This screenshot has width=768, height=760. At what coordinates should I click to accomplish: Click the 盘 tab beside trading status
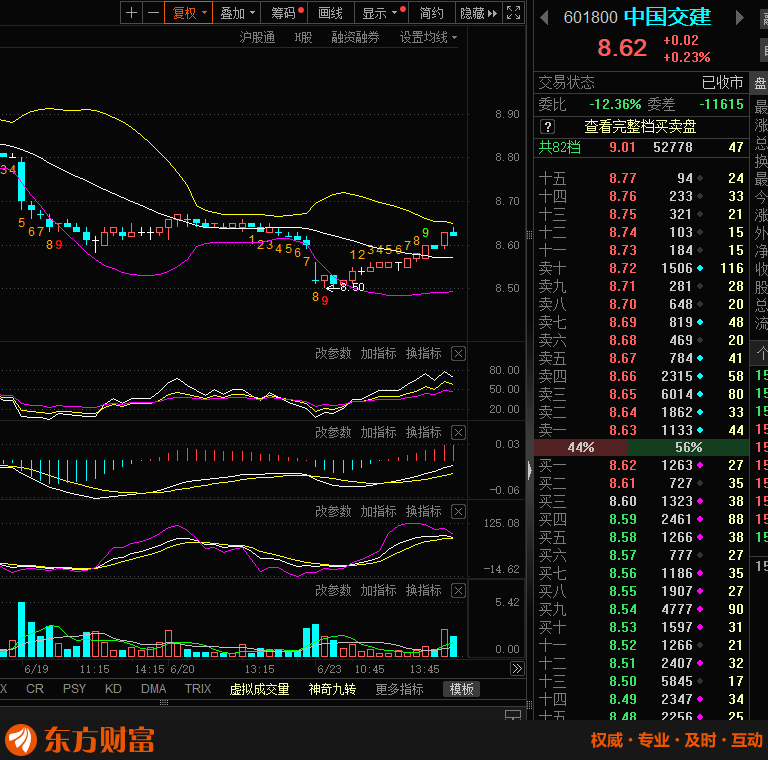click(x=760, y=83)
